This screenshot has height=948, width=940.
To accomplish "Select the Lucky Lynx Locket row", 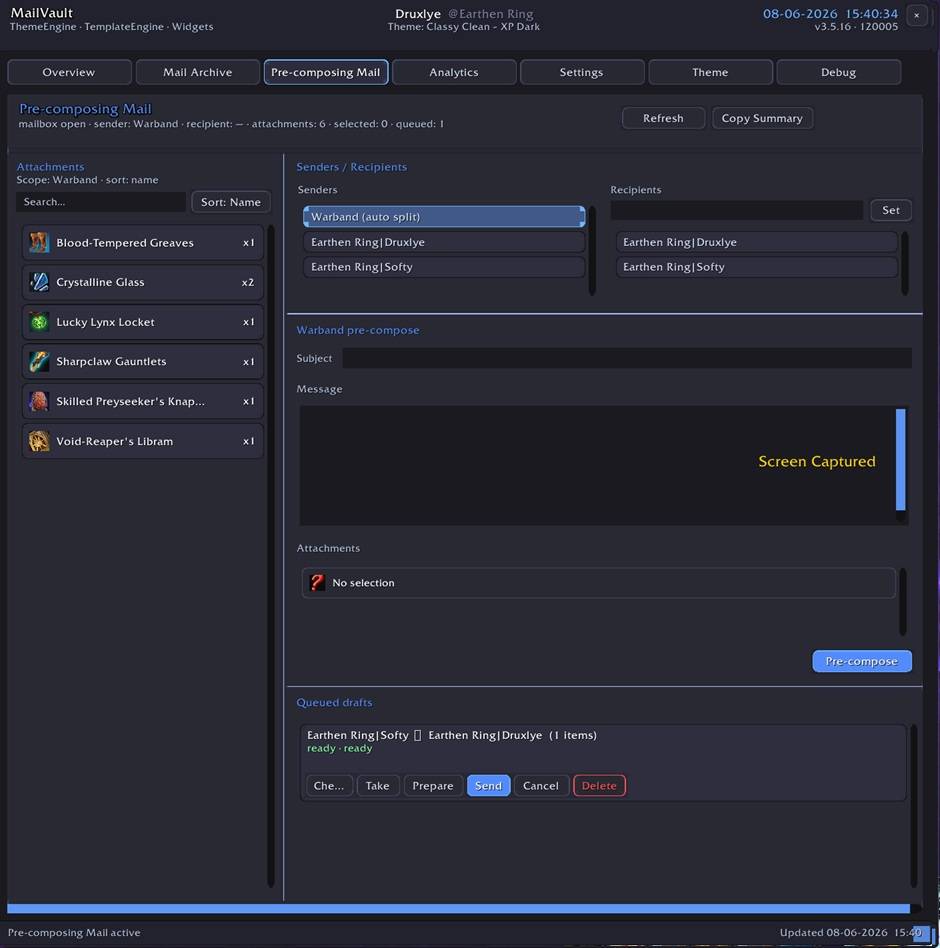I will pos(143,322).
